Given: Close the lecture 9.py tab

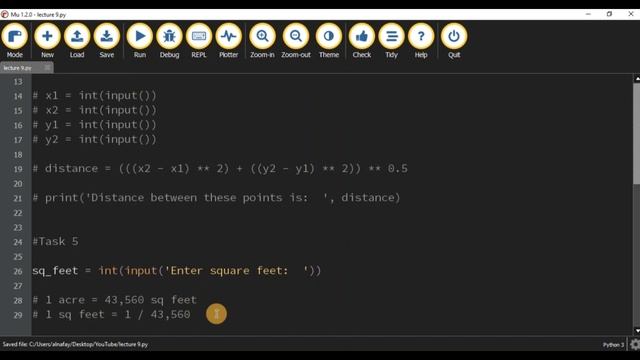Looking at the screenshot, I should tap(48, 68).
